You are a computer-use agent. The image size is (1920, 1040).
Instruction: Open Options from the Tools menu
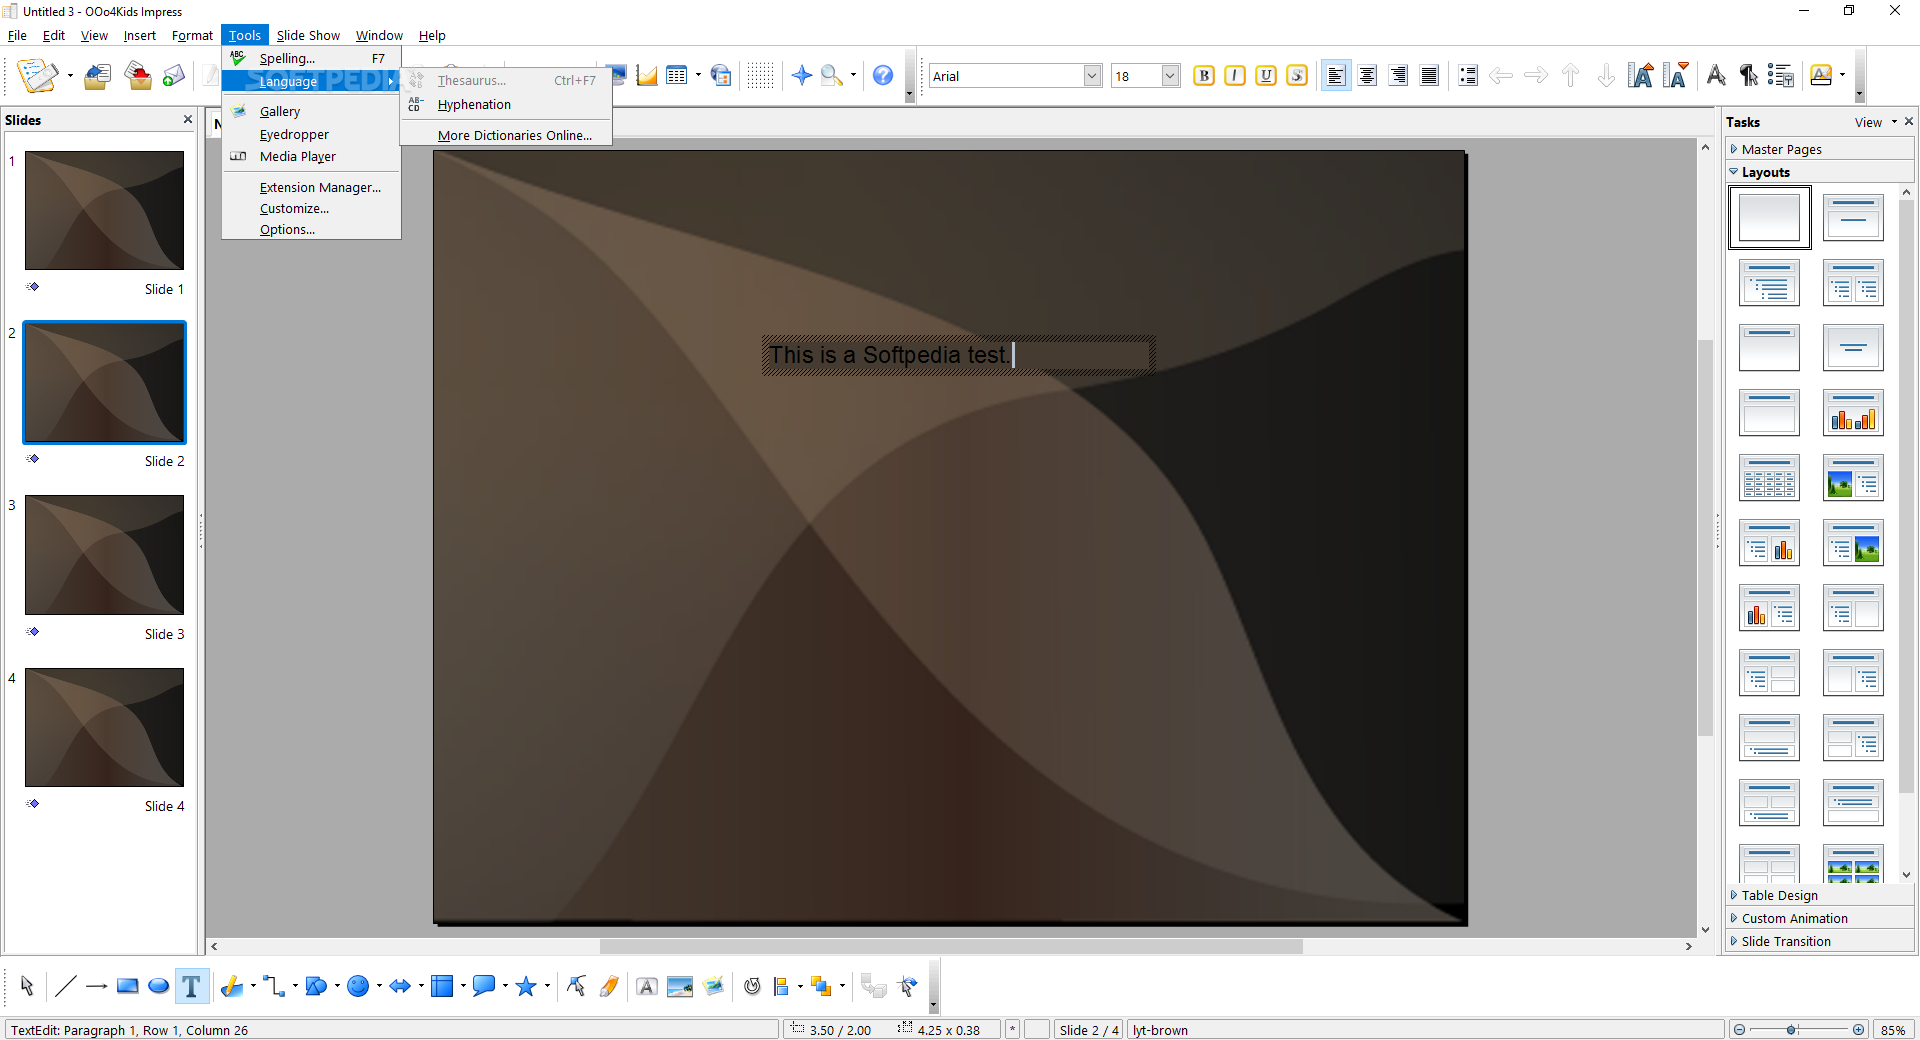(x=311, y=229)
